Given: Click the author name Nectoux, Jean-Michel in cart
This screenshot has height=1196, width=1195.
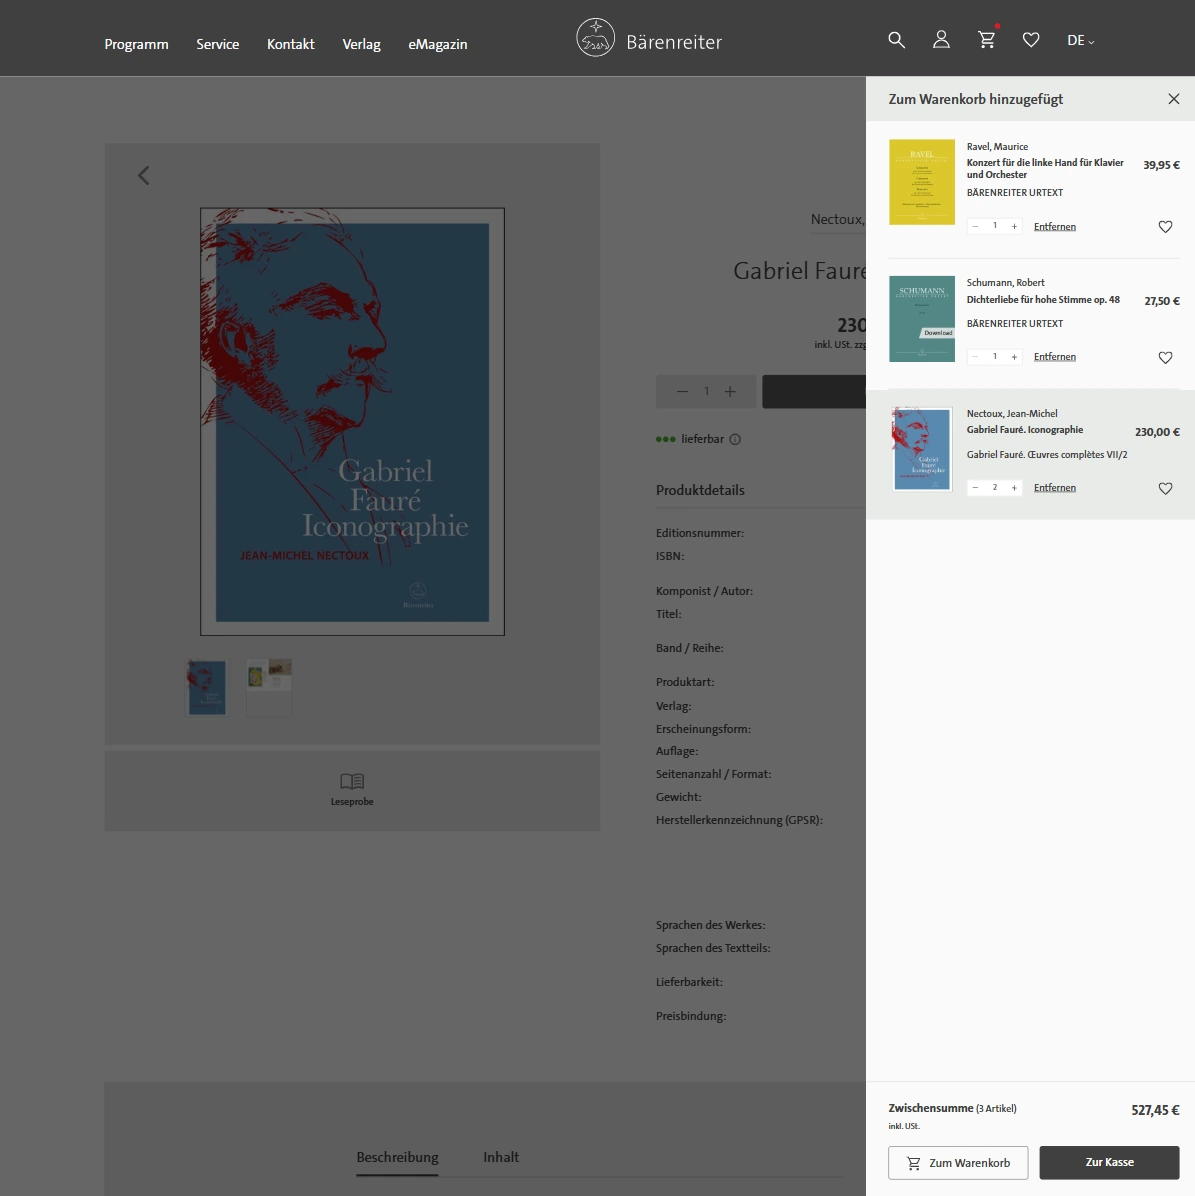Looking at the screenshot, I should (1012, 413).
